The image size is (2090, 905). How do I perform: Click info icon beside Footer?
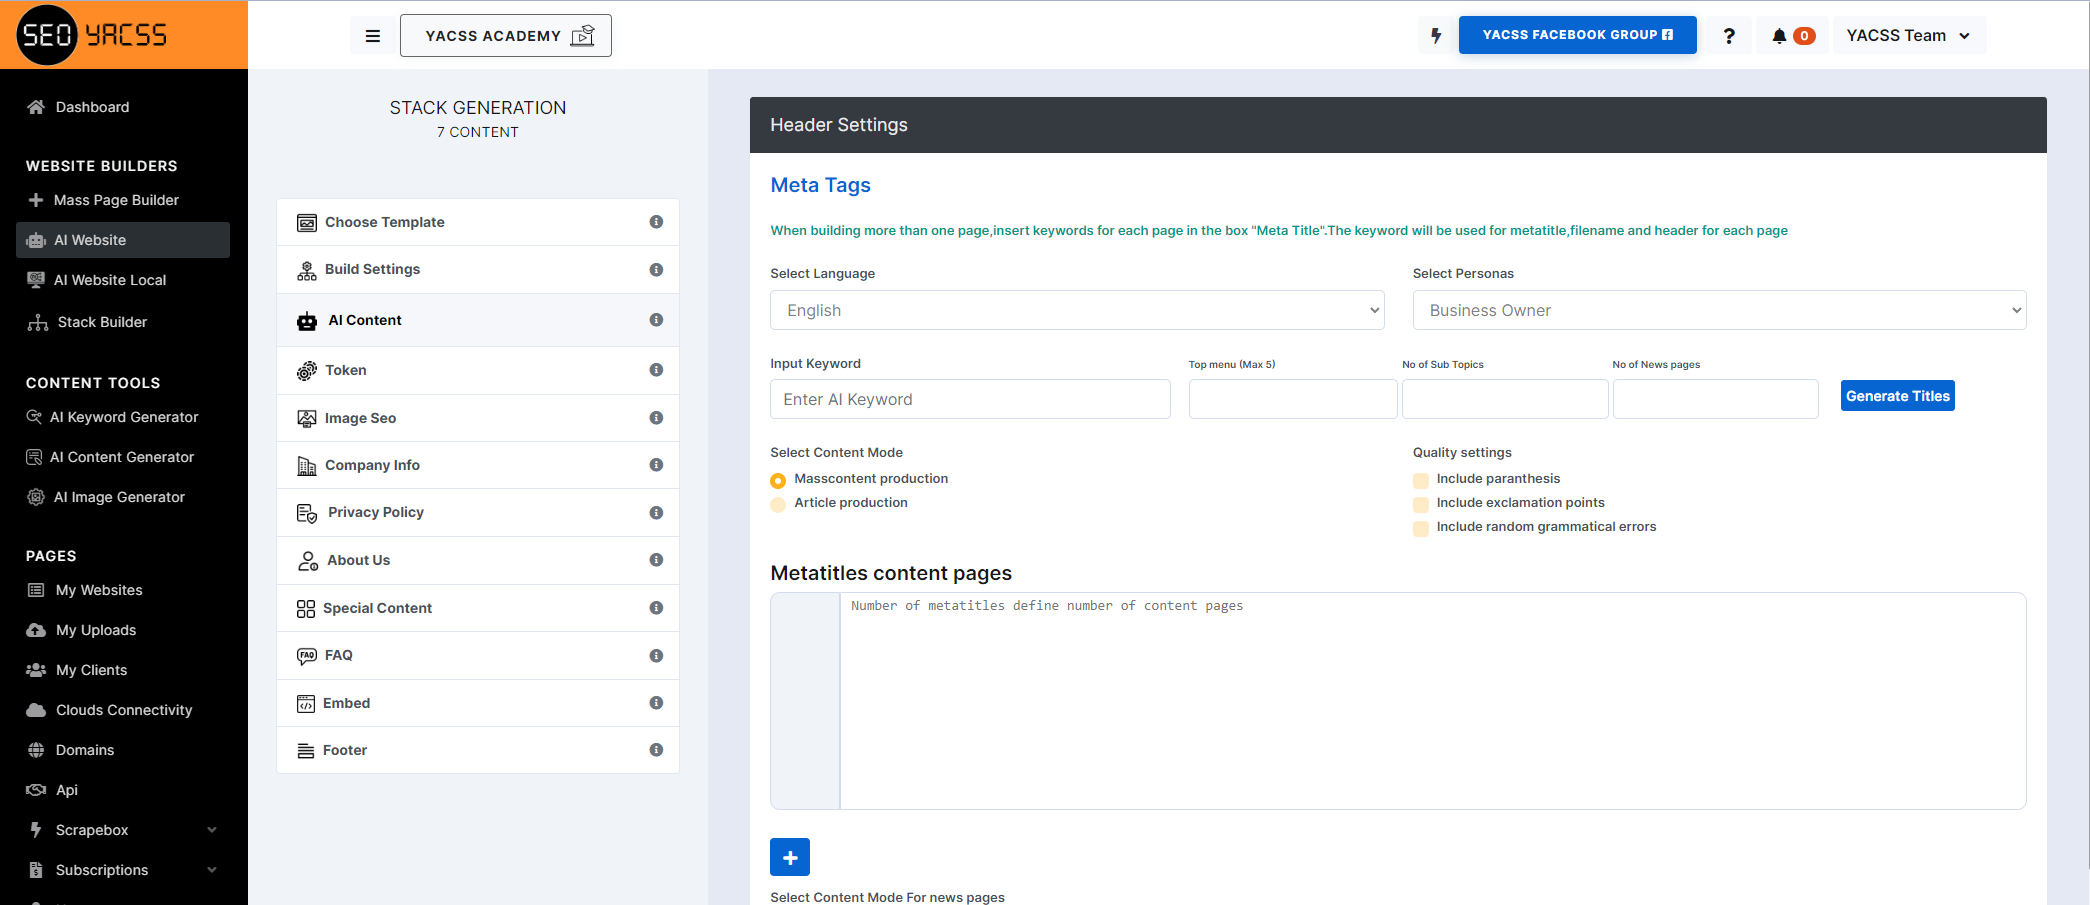[656, 750]
